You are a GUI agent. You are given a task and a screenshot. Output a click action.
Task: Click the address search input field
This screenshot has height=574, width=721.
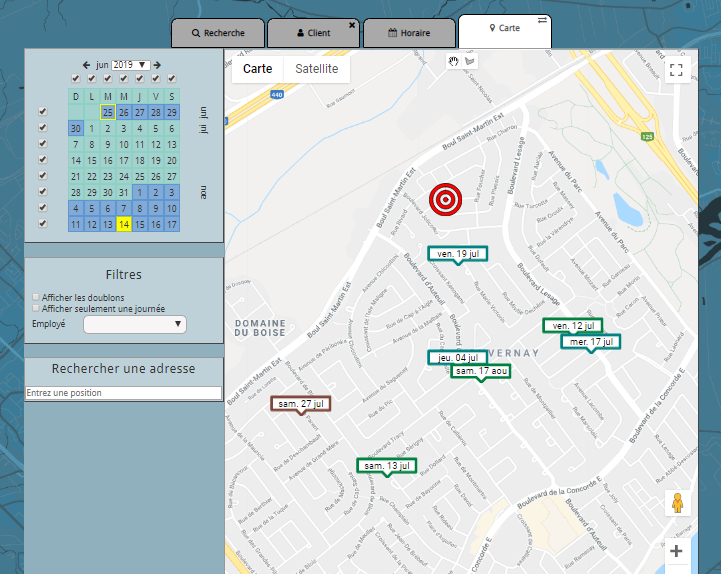[x=123, y=393]
